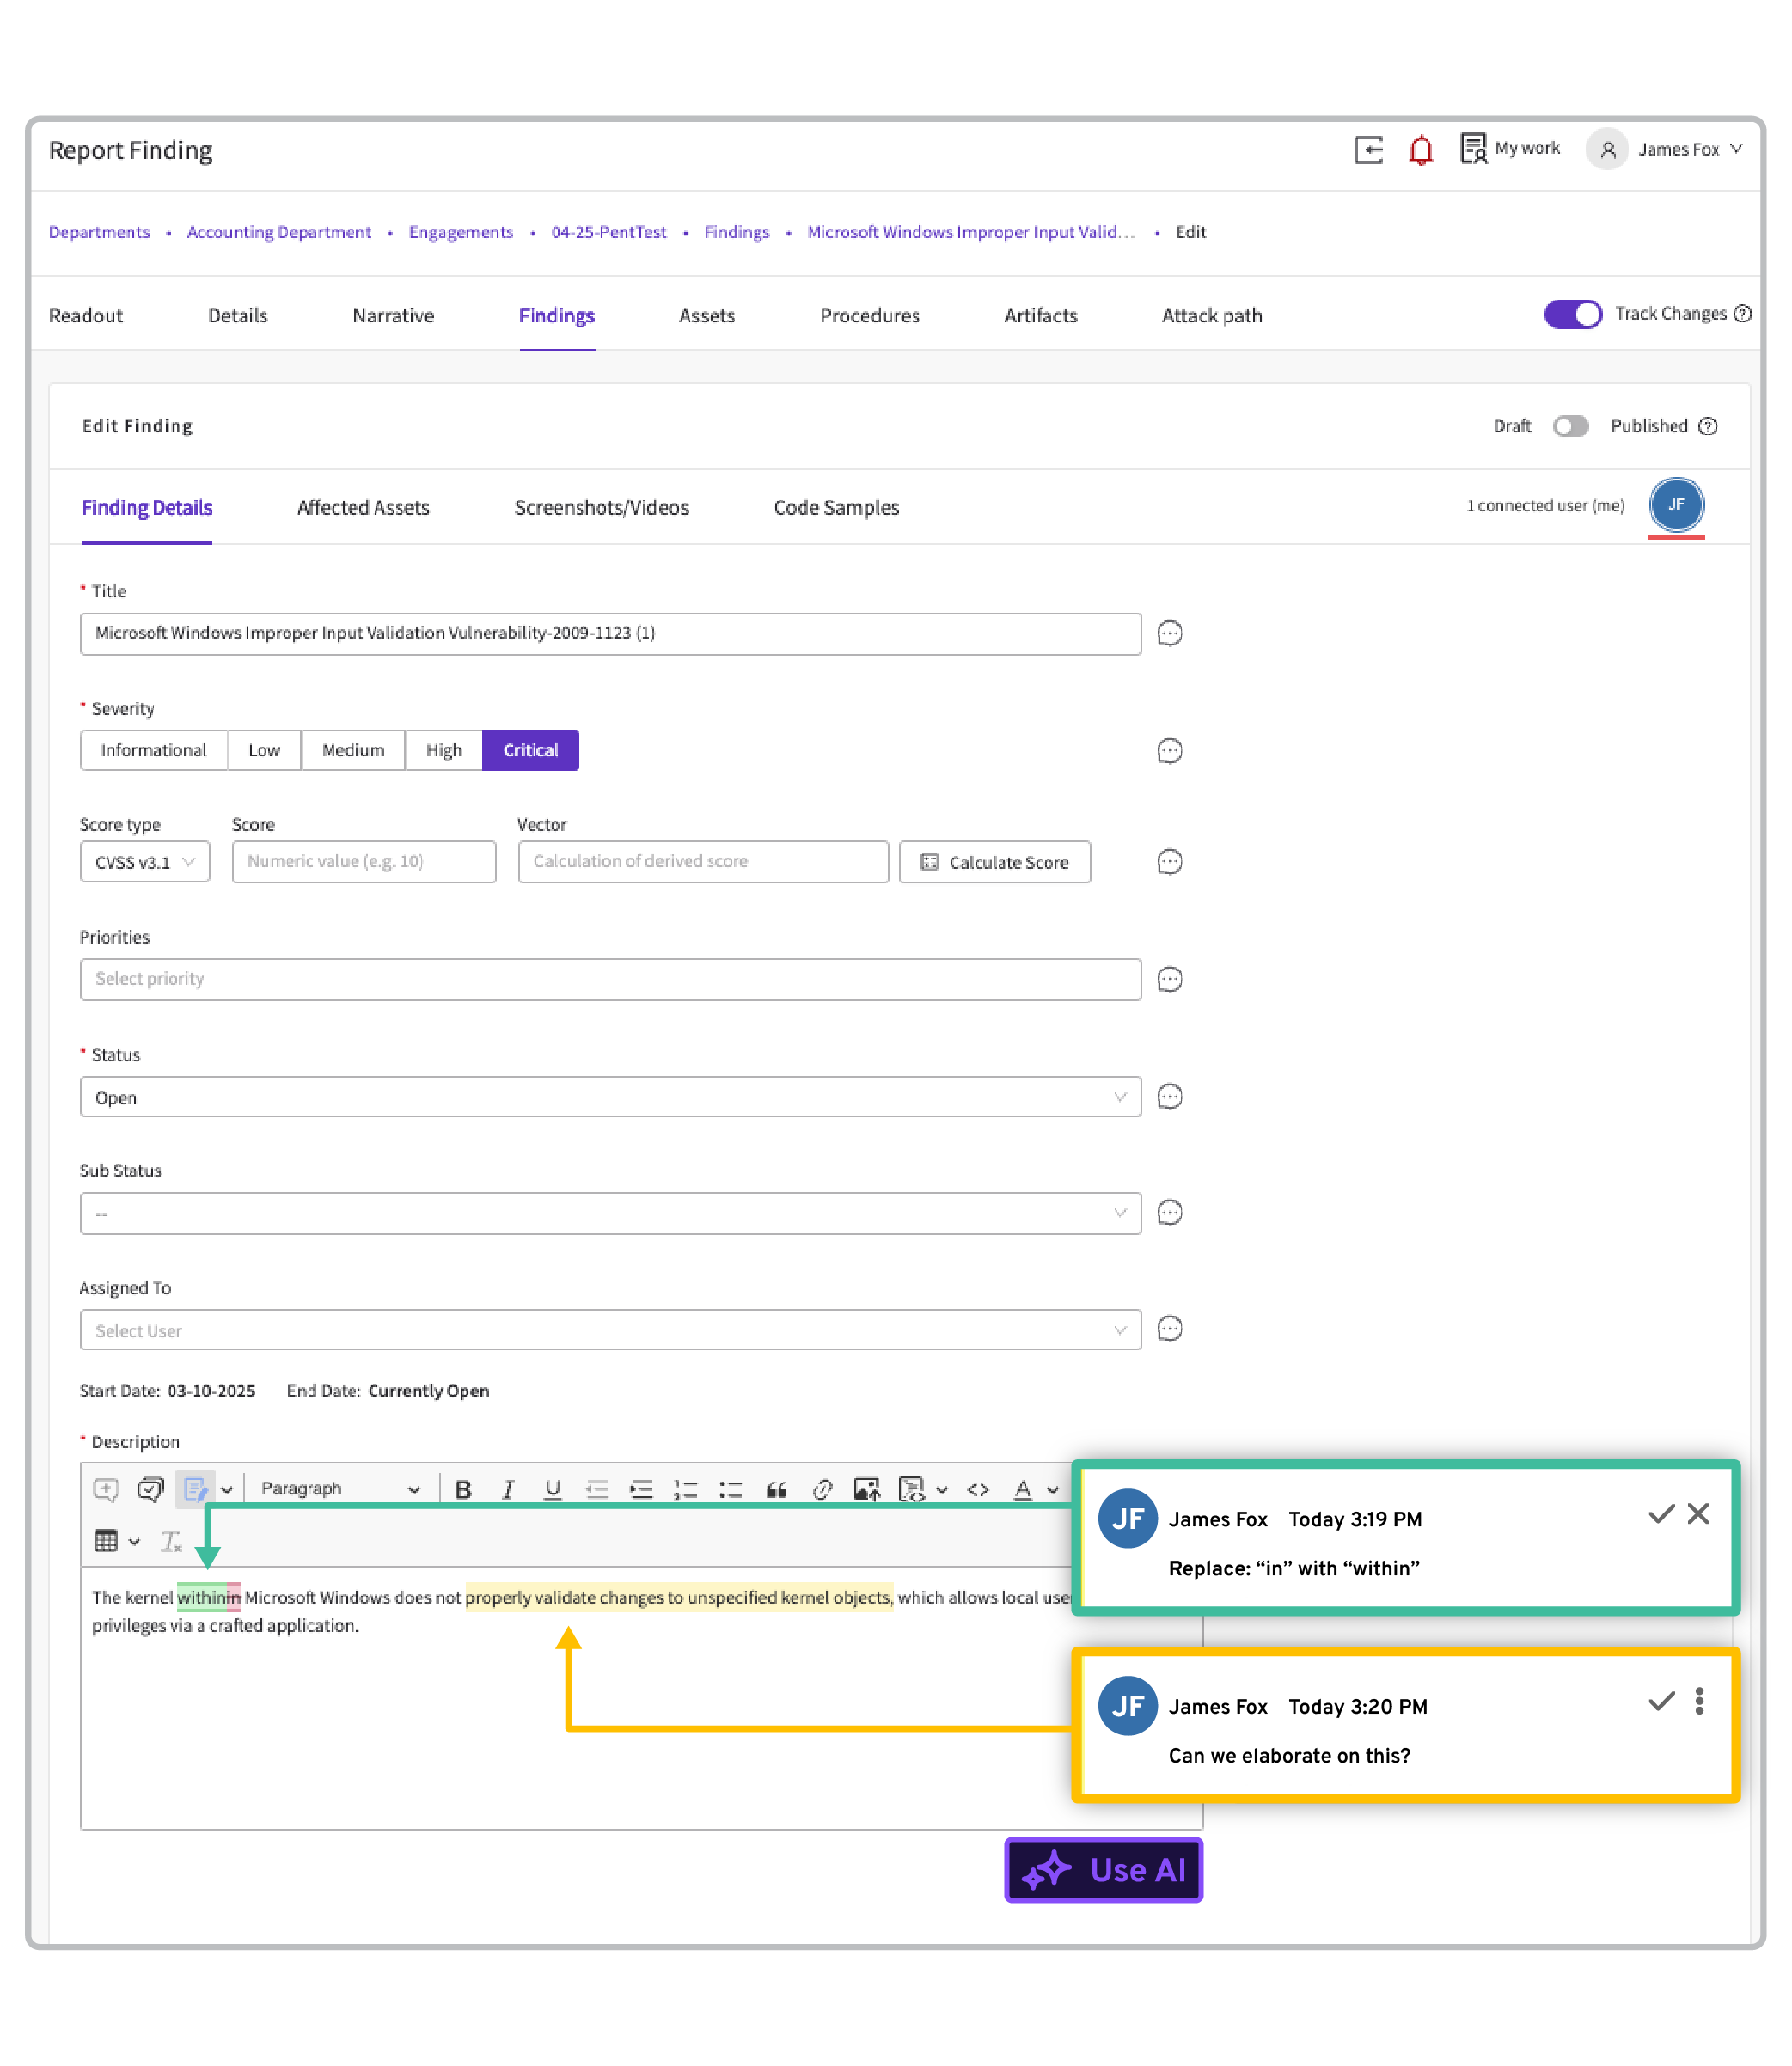Viewport: 1792px width, 2066px height.
Task: Apply underline formatting
Action: click(x=552, y=1489)
